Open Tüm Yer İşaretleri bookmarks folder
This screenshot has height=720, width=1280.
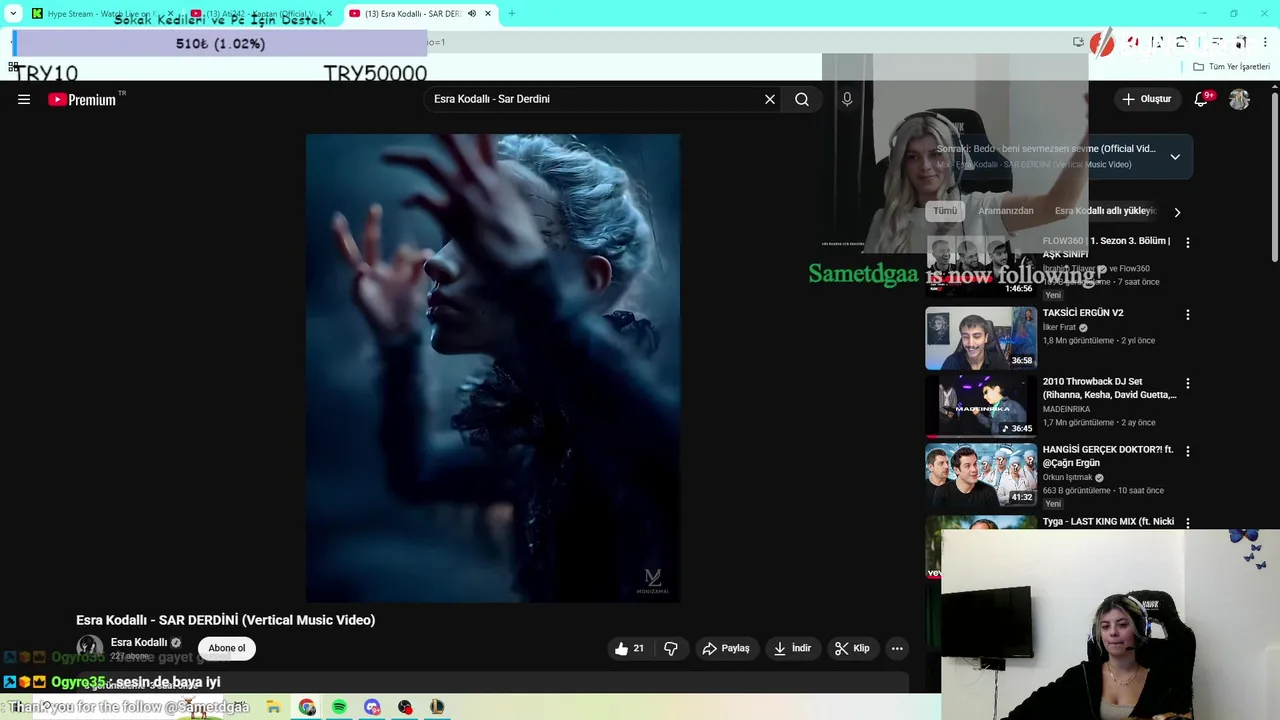(1232, 67)
